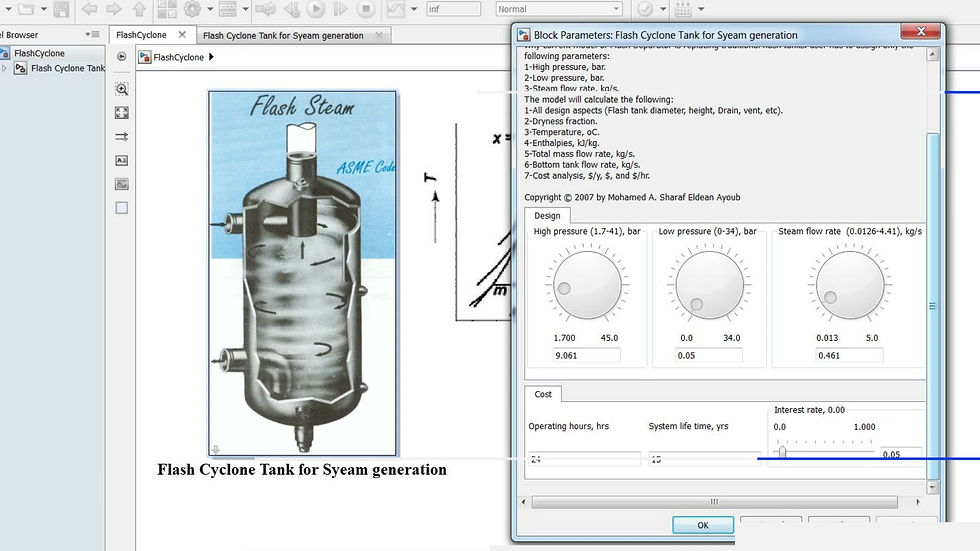Open dropdown next to Build Model icon
The width and height of the screenshot is (980, 551).
[x=701, y=9]
